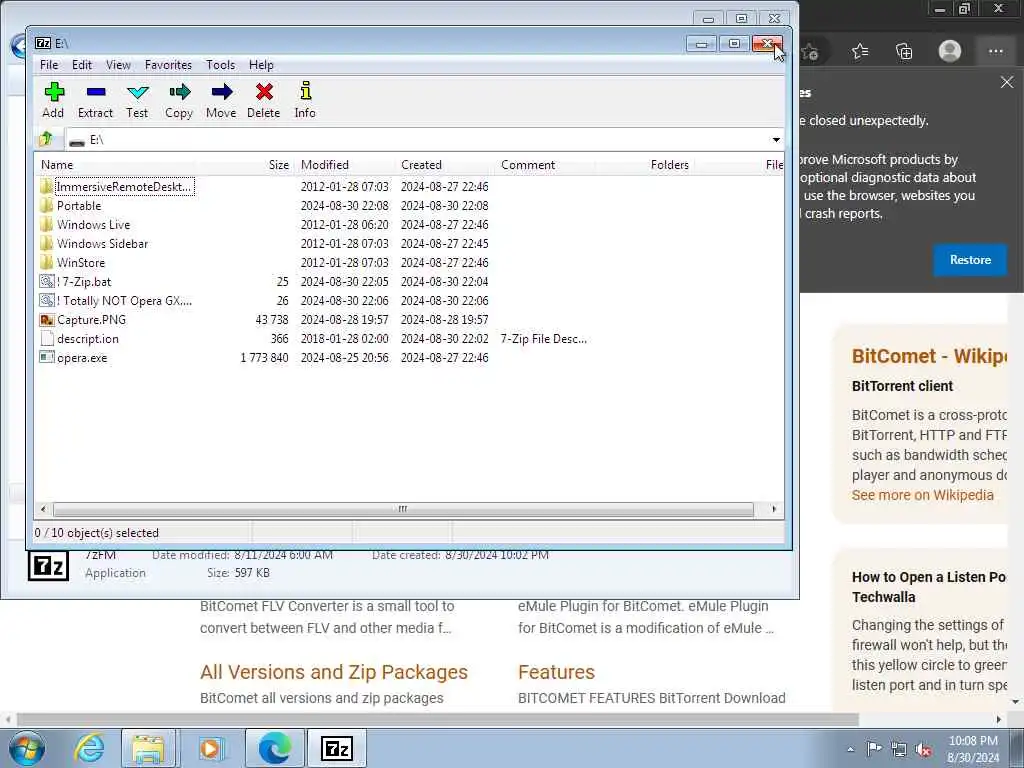Select the Capture.PNG image icon
The image size is (1024, 768).
click(46, 320)
